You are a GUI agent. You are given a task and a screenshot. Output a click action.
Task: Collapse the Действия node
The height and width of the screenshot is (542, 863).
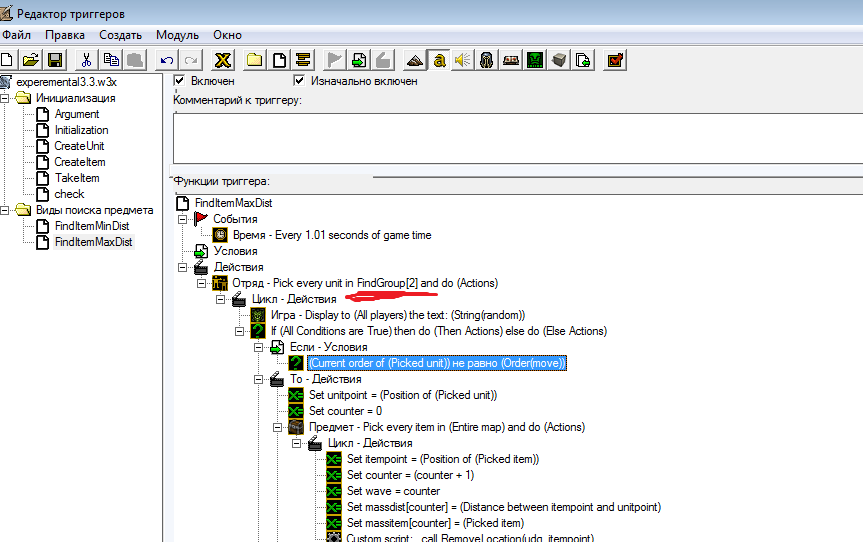pyautogui.click(x=183, y=267)
